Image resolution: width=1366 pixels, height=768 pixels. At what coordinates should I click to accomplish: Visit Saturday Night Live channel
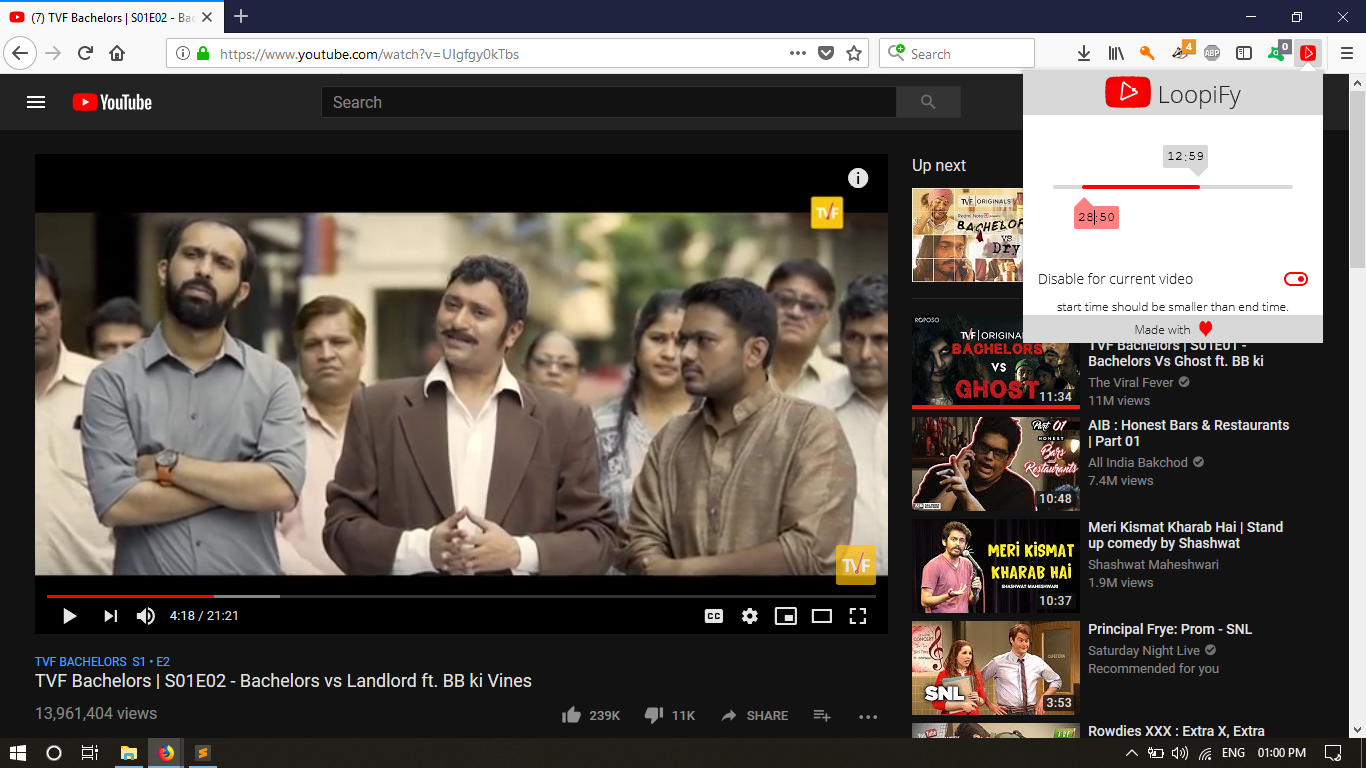(x=1144, y=650)
